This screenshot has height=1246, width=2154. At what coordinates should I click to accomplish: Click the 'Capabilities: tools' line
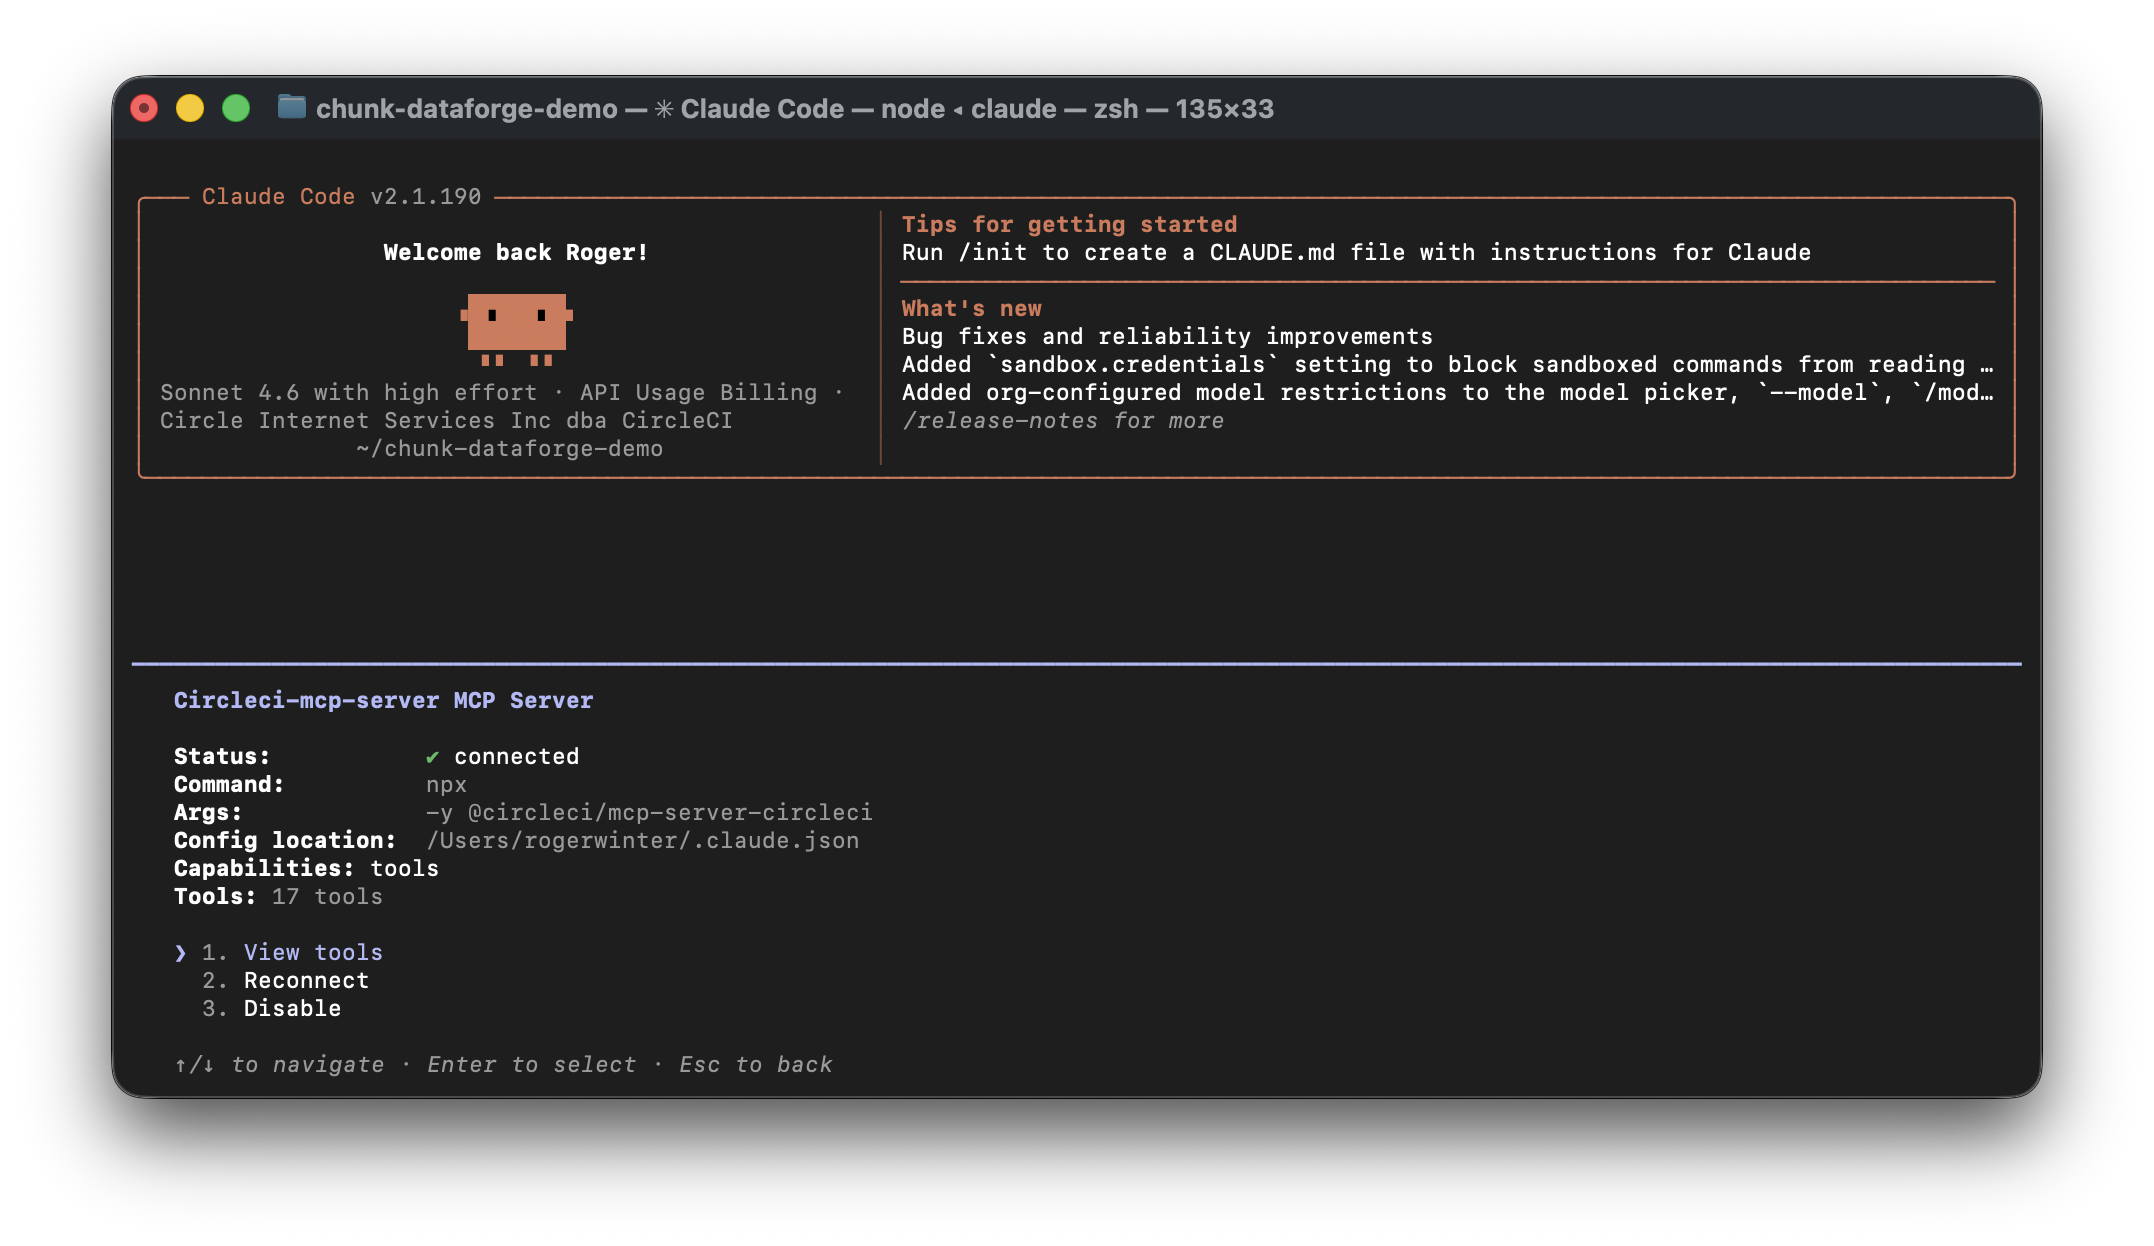pos(306,868)
